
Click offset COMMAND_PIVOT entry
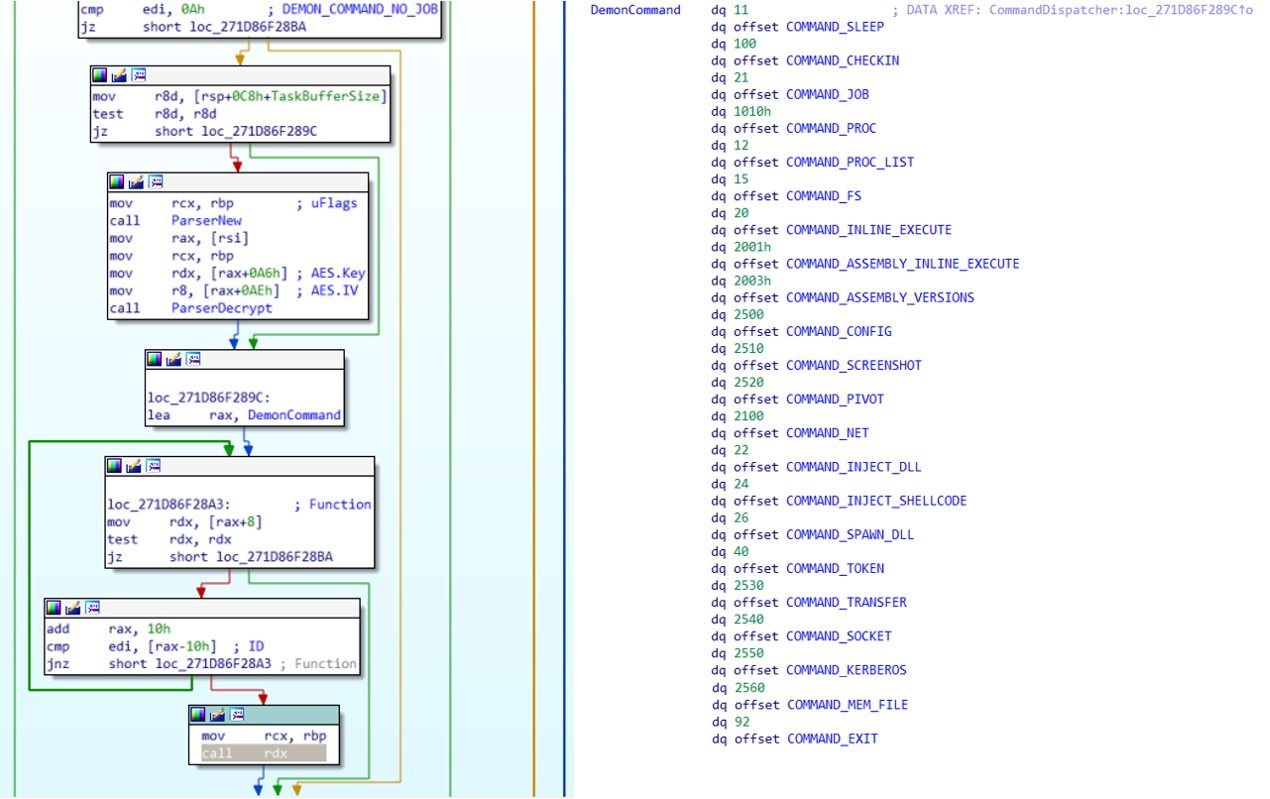pos(797,399)
